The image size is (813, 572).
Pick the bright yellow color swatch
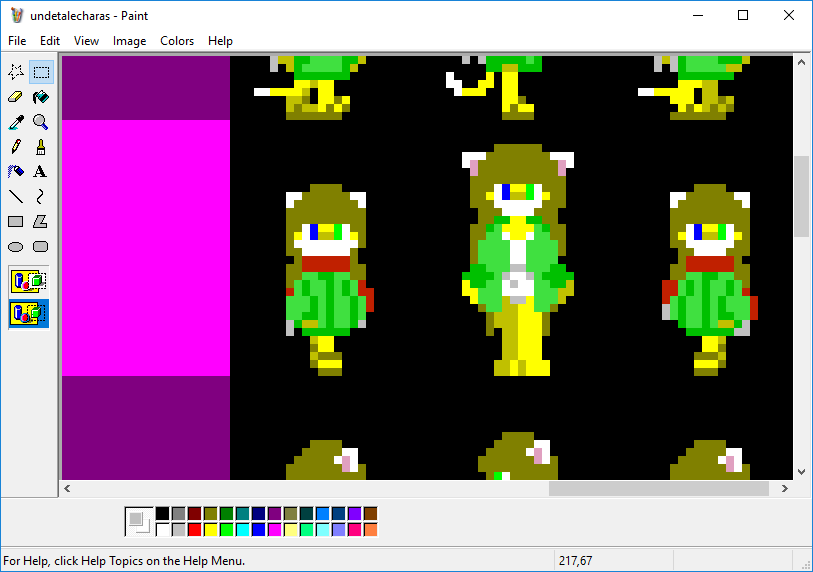[x=211, y=529]
